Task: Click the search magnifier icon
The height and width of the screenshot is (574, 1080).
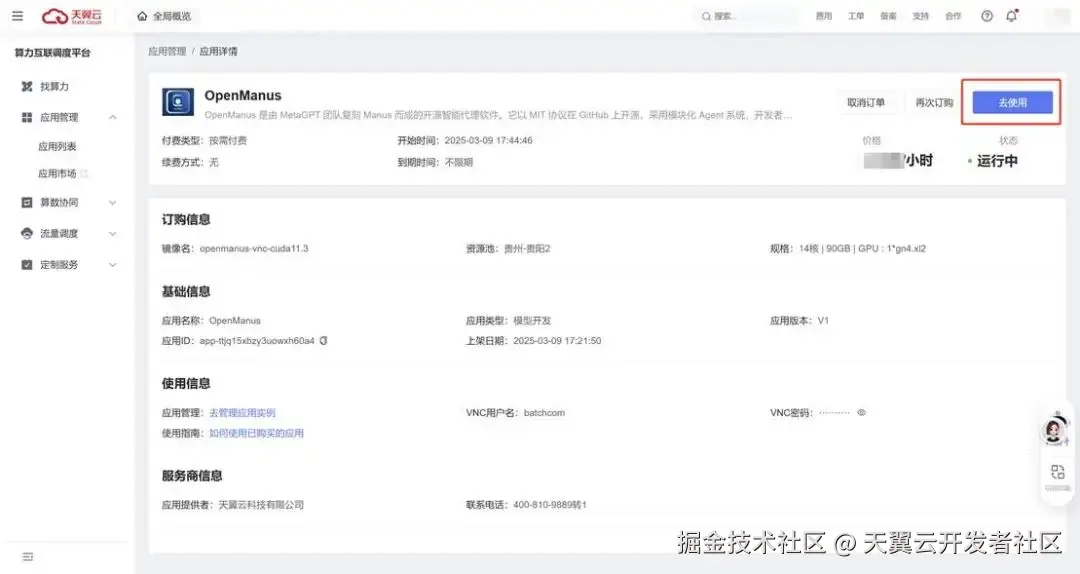Action: coord(706,17)
